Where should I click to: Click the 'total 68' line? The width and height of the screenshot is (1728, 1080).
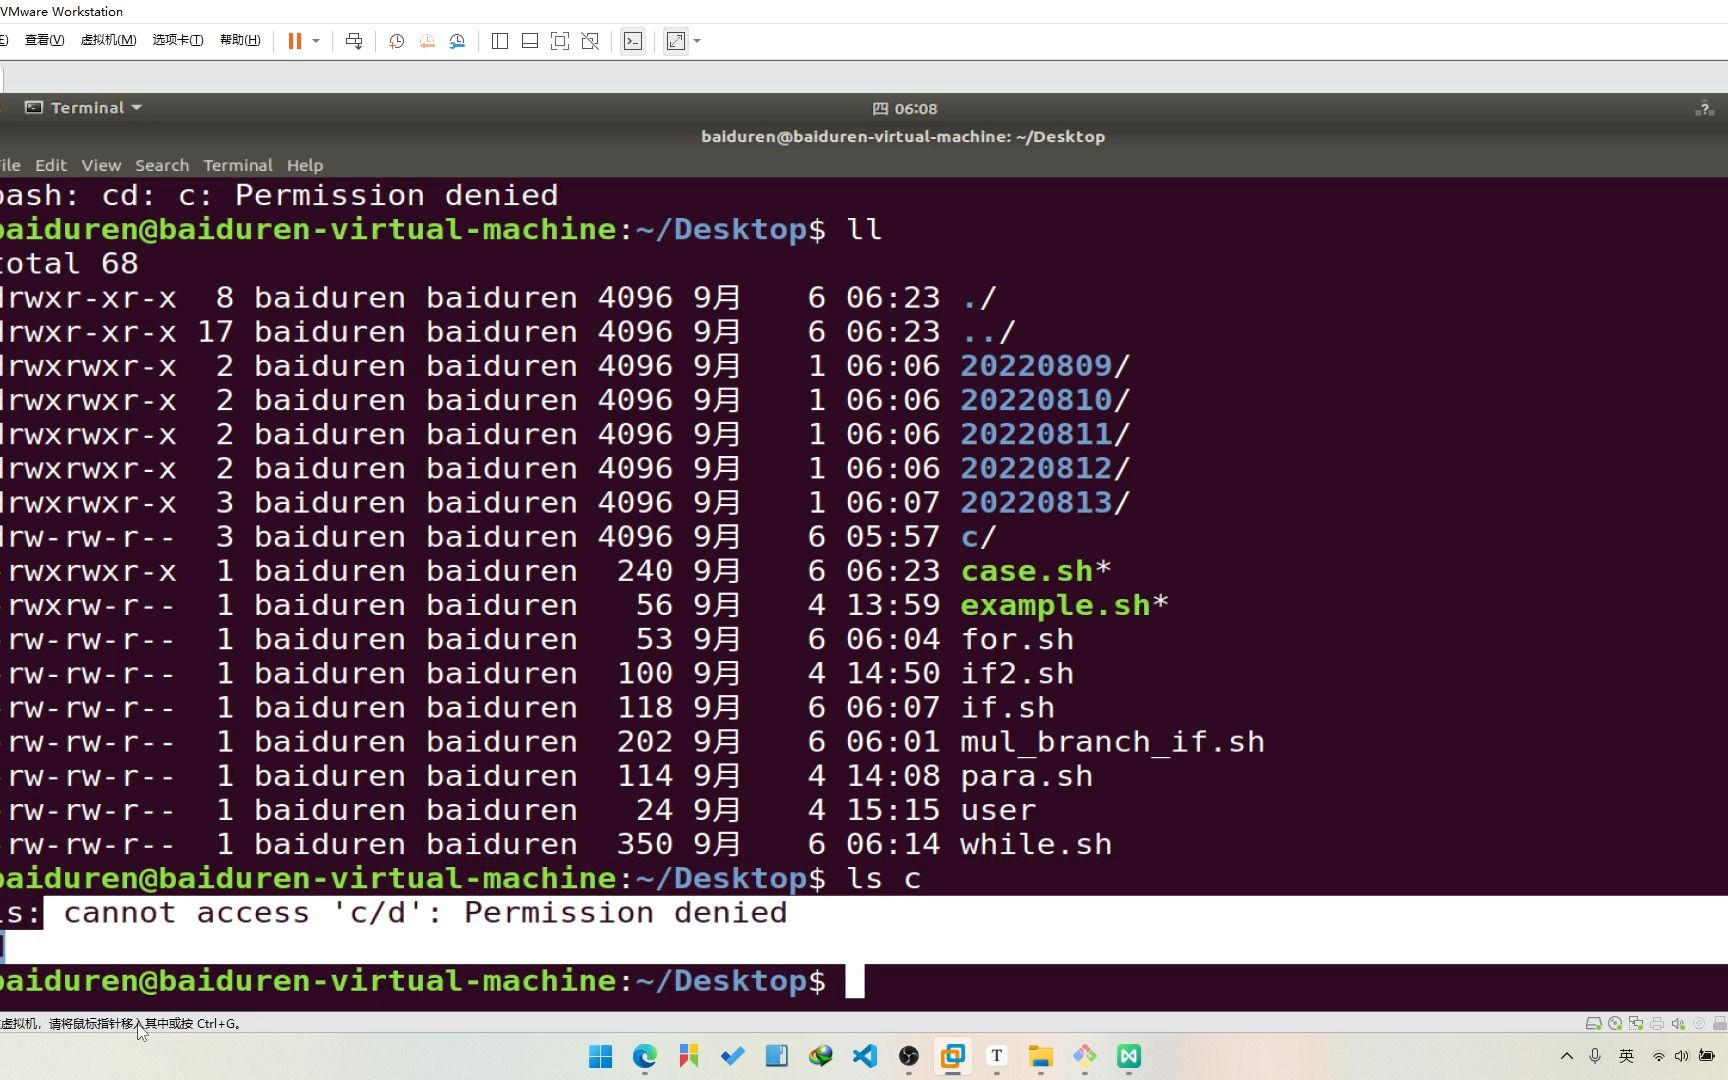coord(69,264)
